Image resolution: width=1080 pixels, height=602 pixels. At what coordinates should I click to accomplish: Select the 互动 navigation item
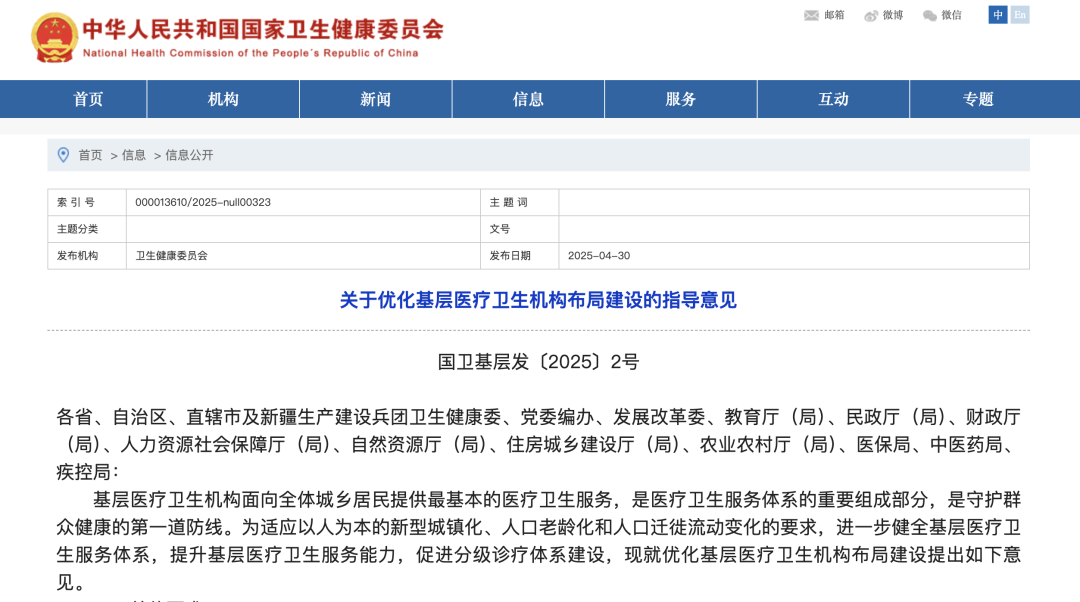tap(833, 99)
